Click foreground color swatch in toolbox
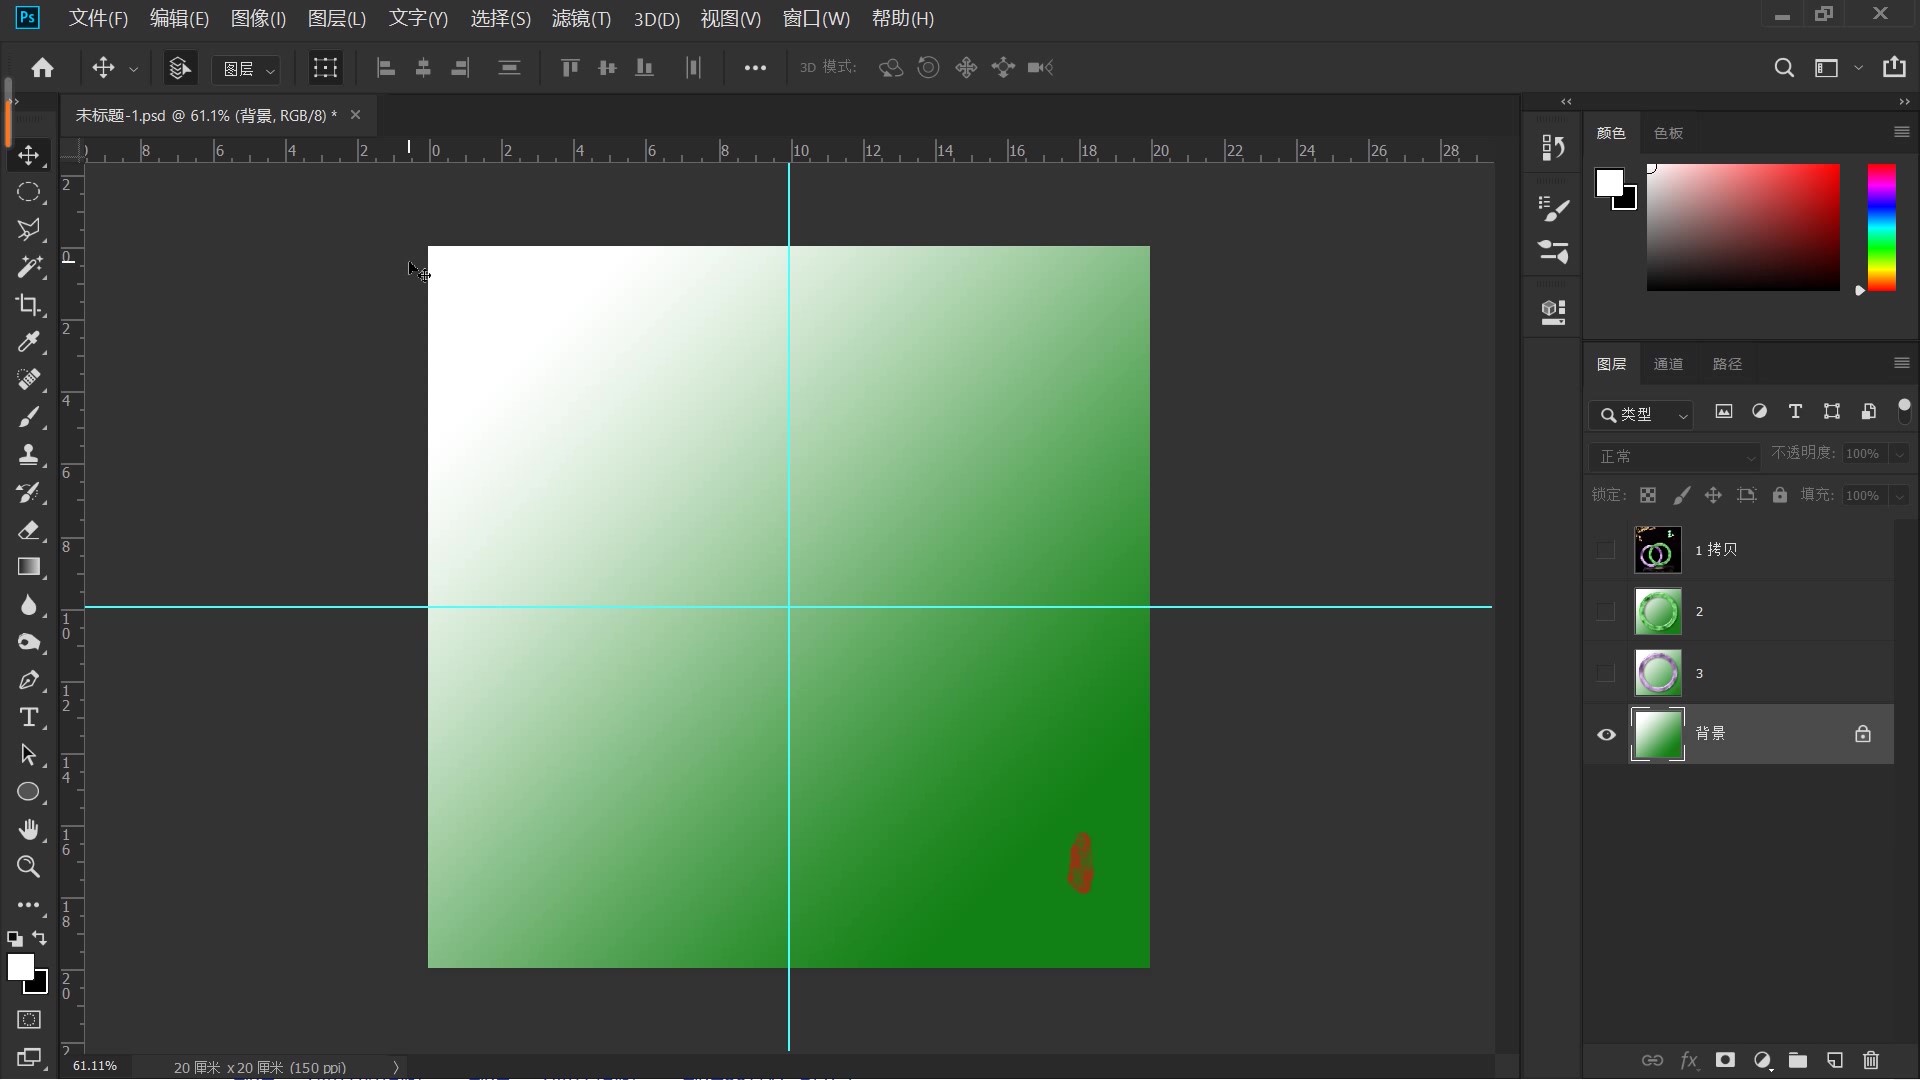 click(x=20, y=966)
